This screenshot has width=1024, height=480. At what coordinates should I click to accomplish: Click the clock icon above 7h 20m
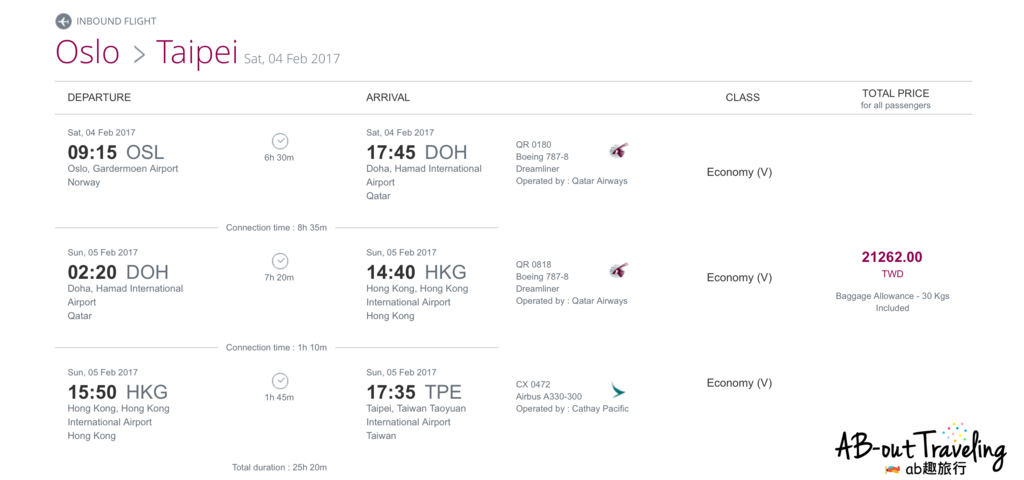pyautogui.click(x=280, y=261)
